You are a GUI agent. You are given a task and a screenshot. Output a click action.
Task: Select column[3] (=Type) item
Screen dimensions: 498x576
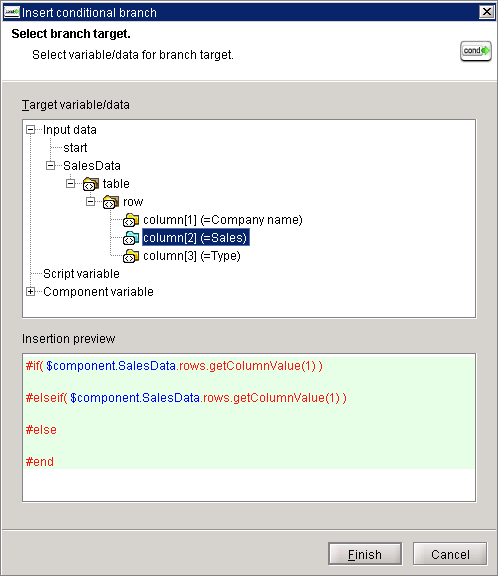point(192,256)
